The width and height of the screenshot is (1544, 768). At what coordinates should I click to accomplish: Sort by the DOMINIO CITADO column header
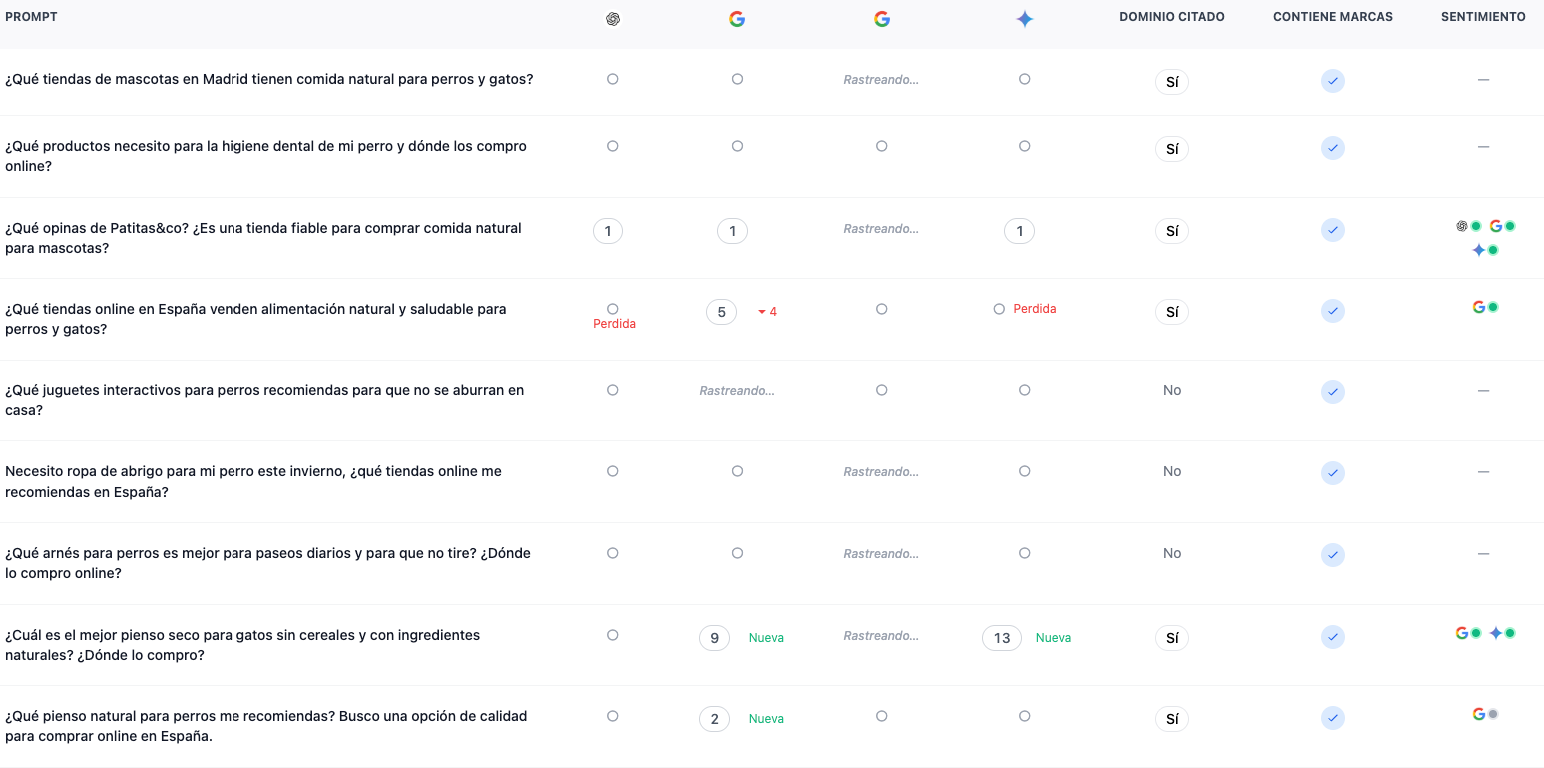coord(1172,17)
